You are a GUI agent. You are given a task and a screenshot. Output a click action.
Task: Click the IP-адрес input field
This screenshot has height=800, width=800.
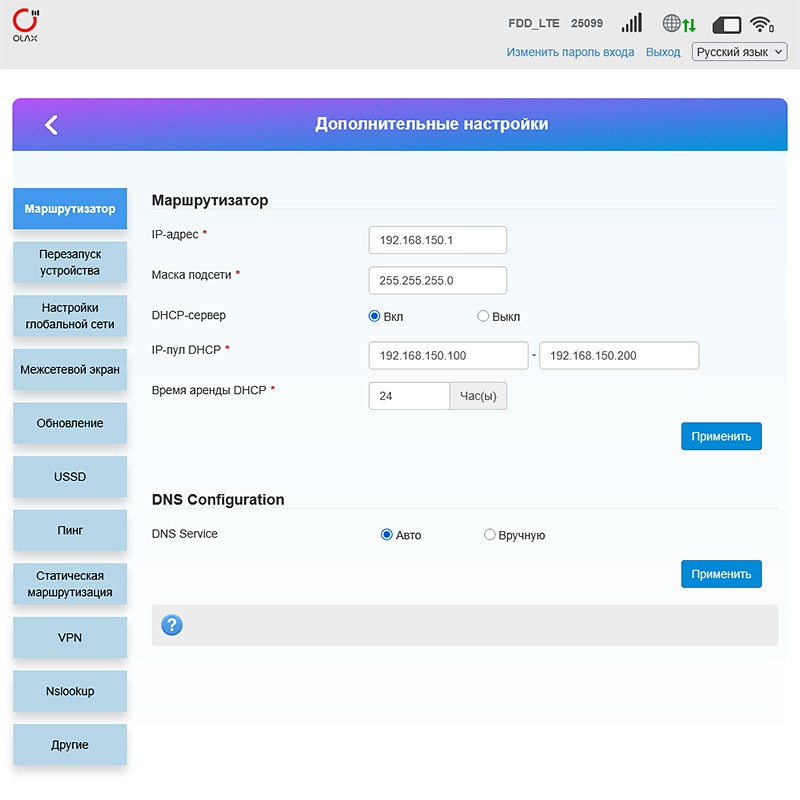[x=437, y=240]
